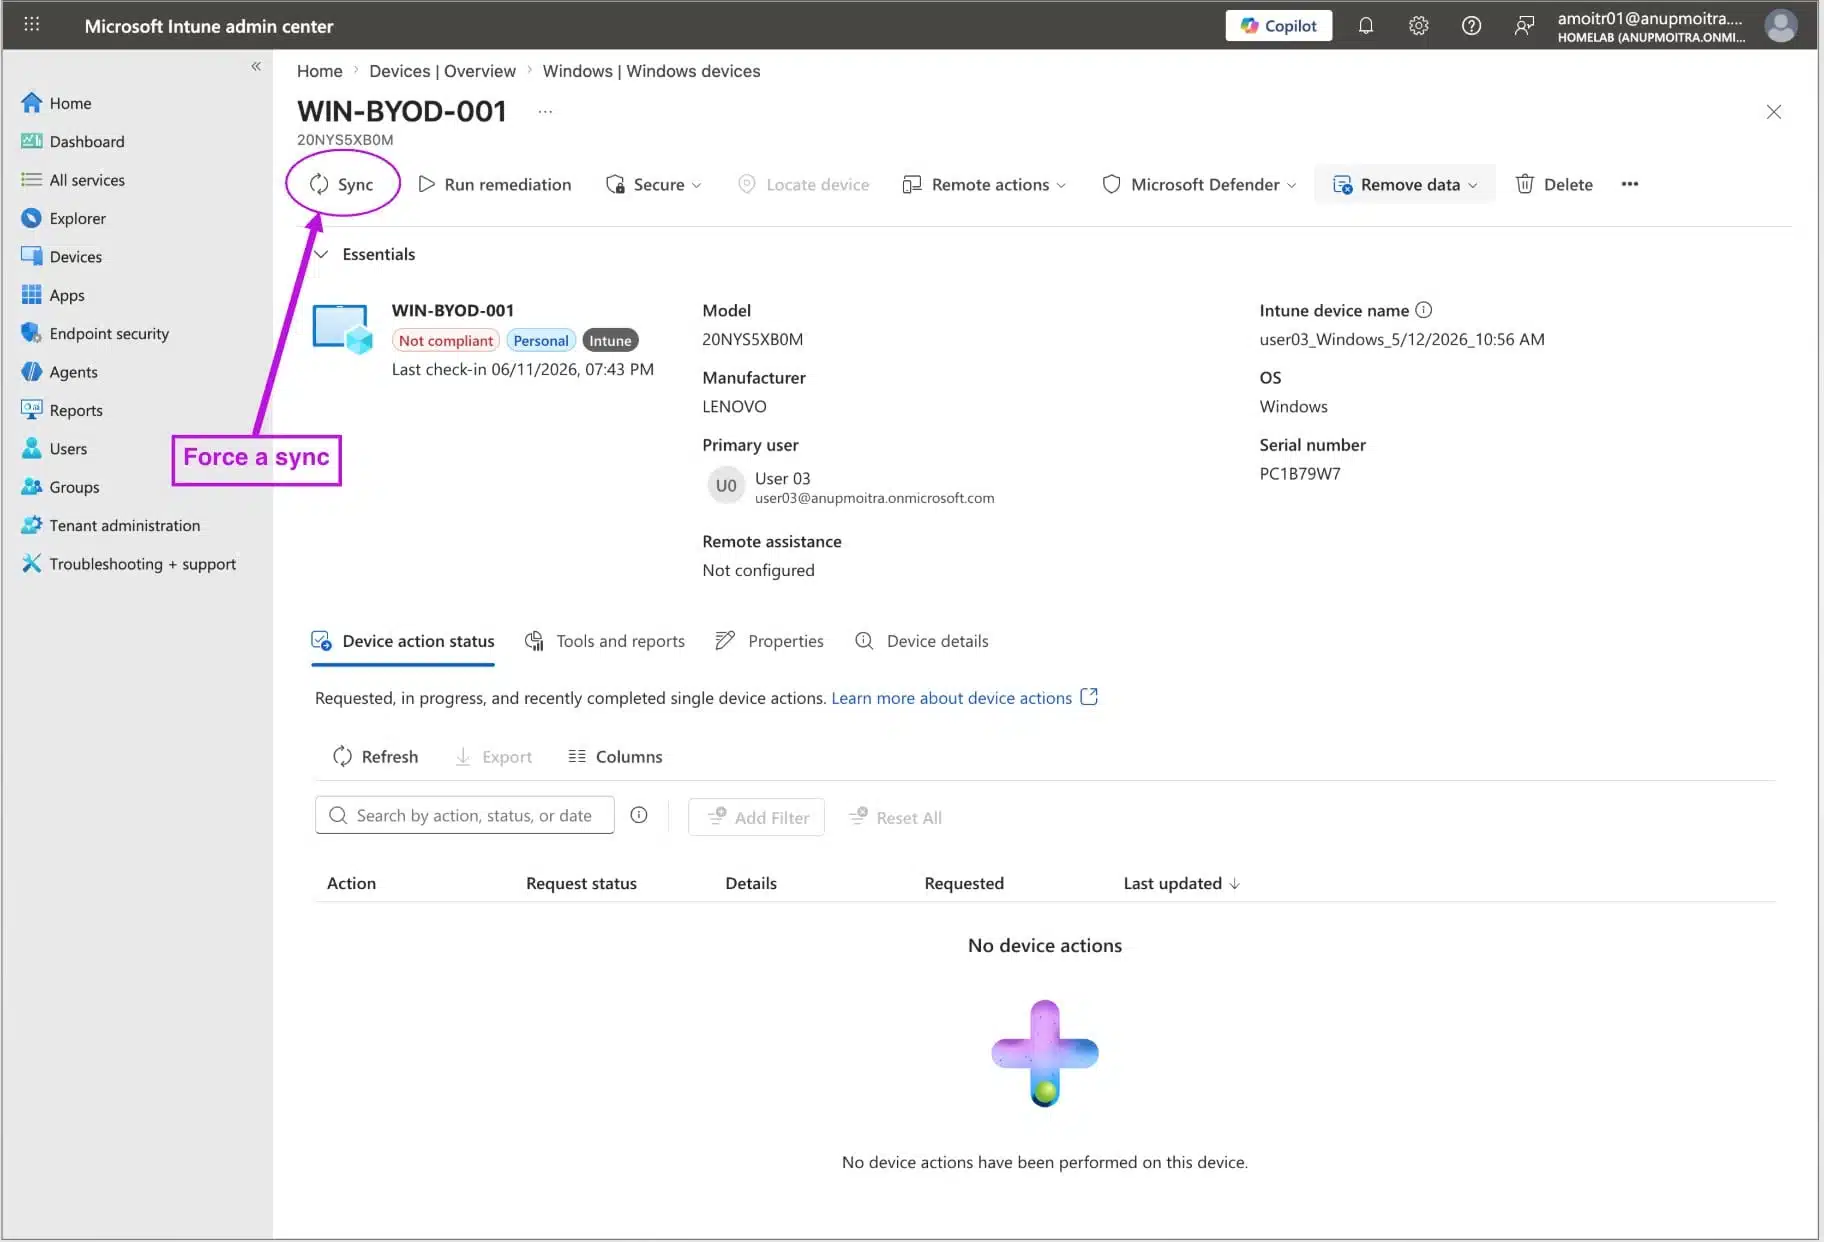Click the Intune badge
1824x1242 pixels.
610,340
